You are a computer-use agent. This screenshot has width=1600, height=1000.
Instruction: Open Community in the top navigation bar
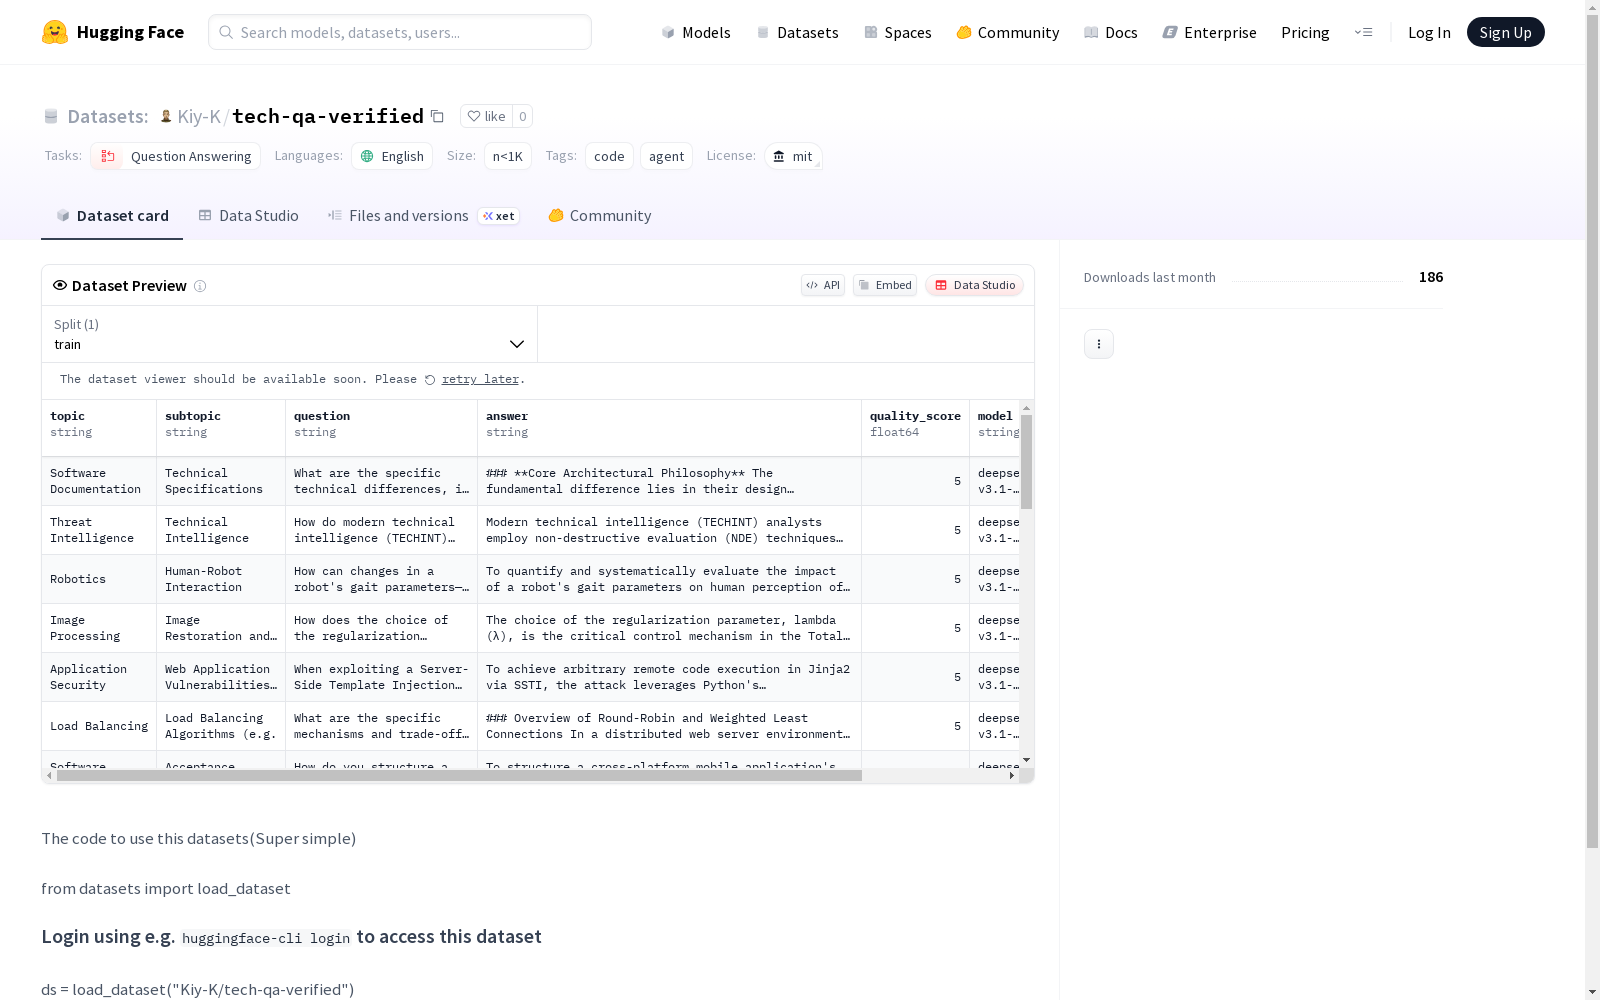point(1008,32)
